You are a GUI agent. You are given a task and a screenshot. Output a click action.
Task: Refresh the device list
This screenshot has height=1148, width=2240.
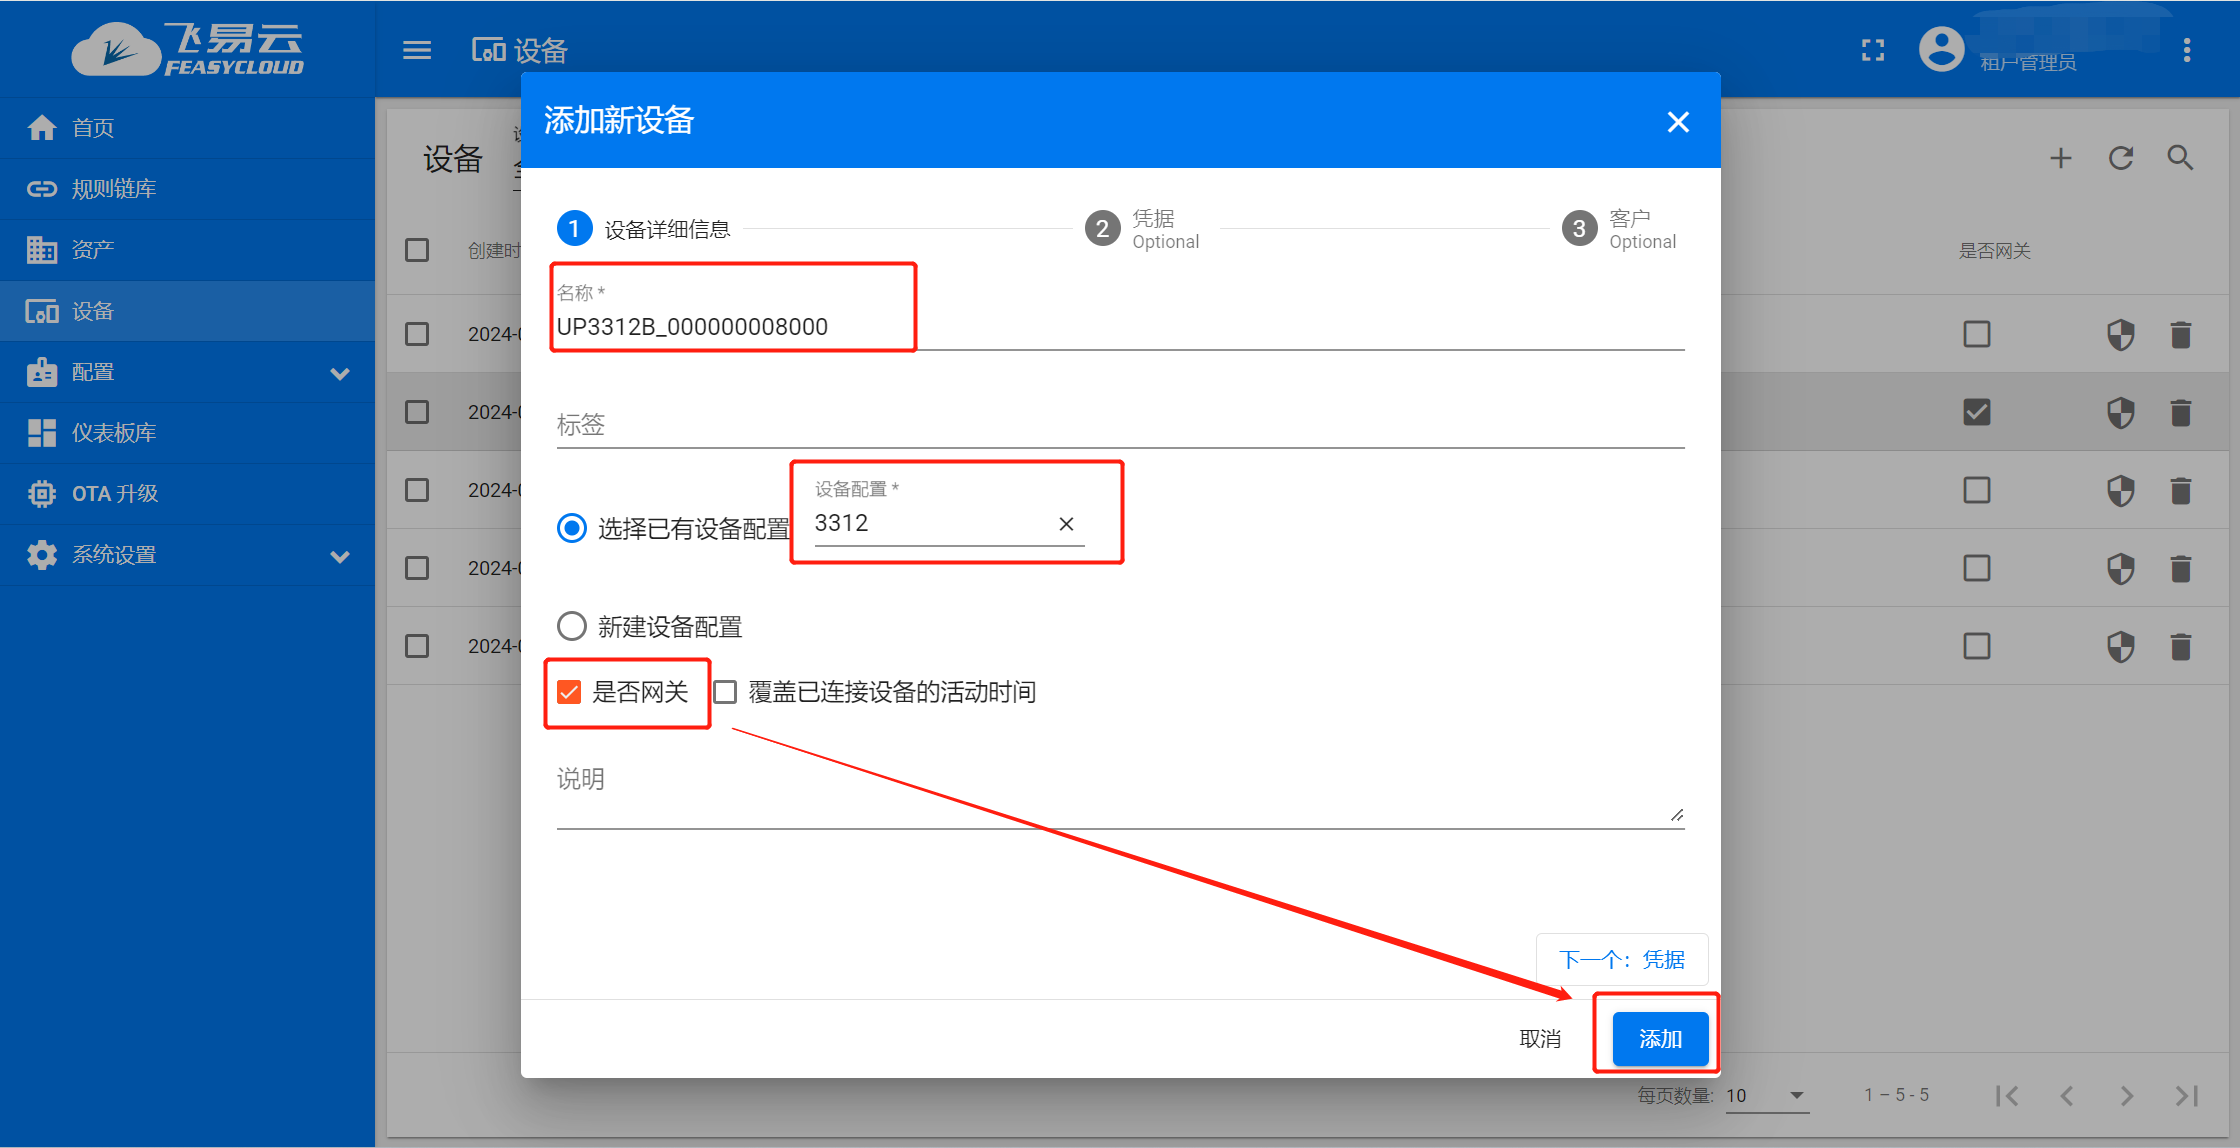point(2120,158)
